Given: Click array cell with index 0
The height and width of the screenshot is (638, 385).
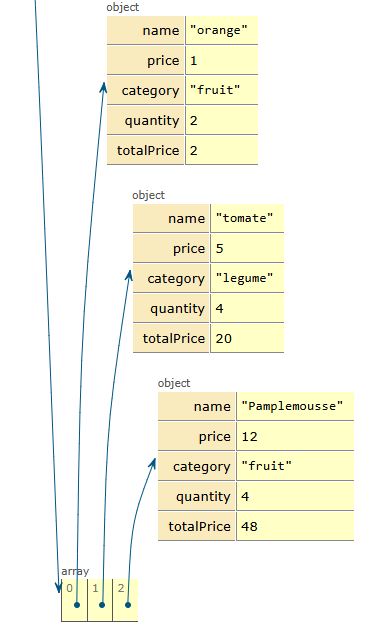Looking at the screenshot, I should 74,600.
